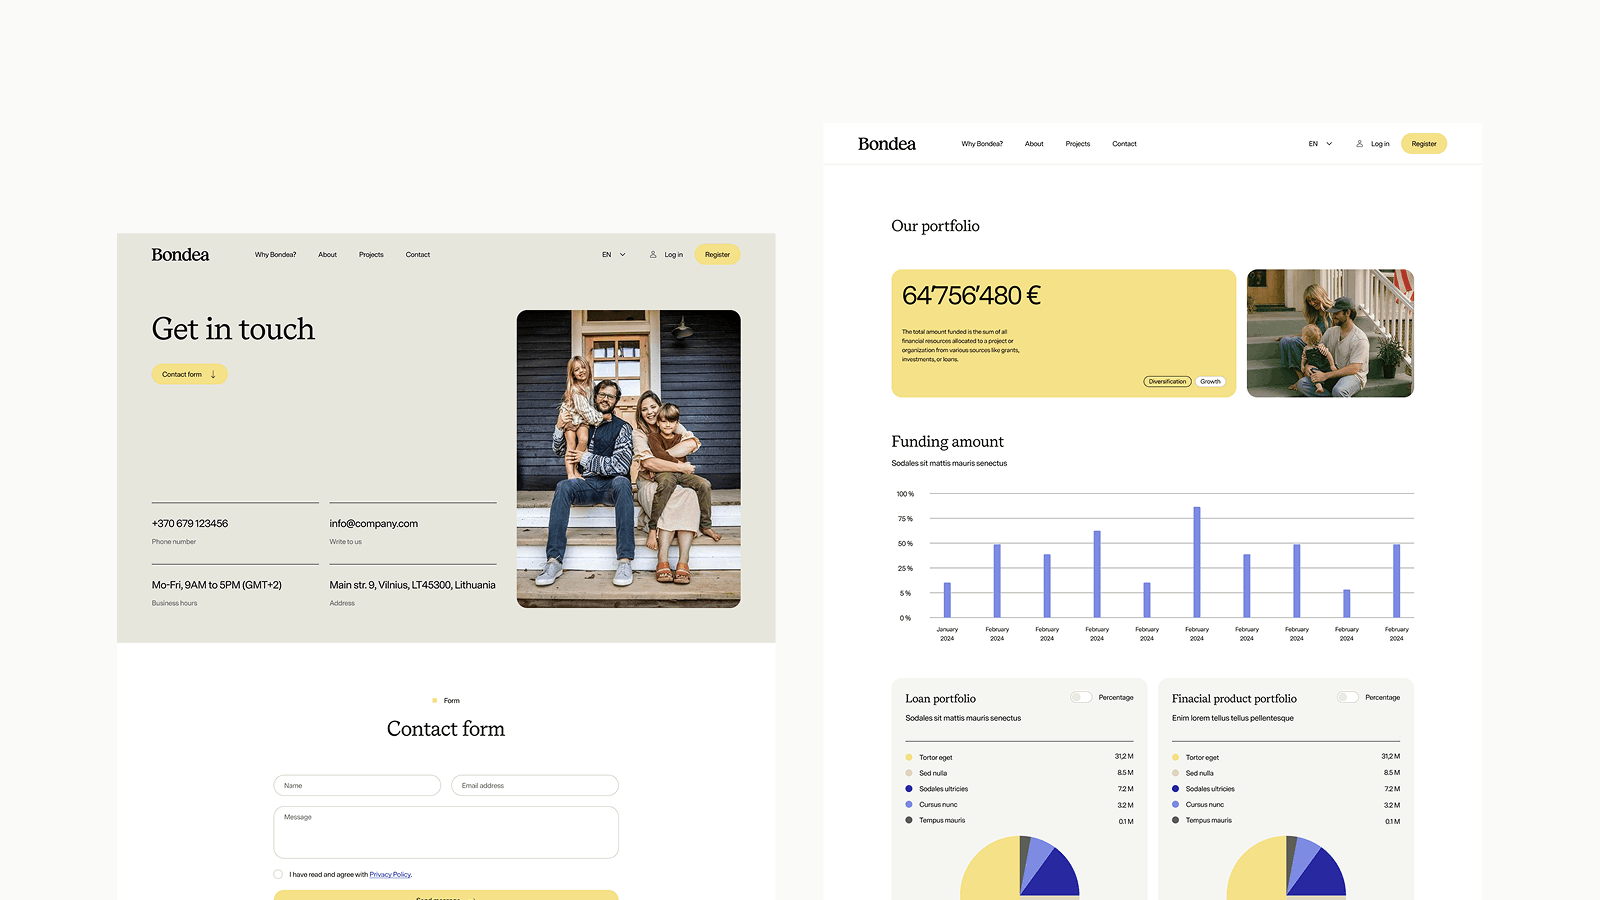This screenshot has height=900, width=1600.
Task: Click Log in link on the contact page
Action: (x=674, y=255)
